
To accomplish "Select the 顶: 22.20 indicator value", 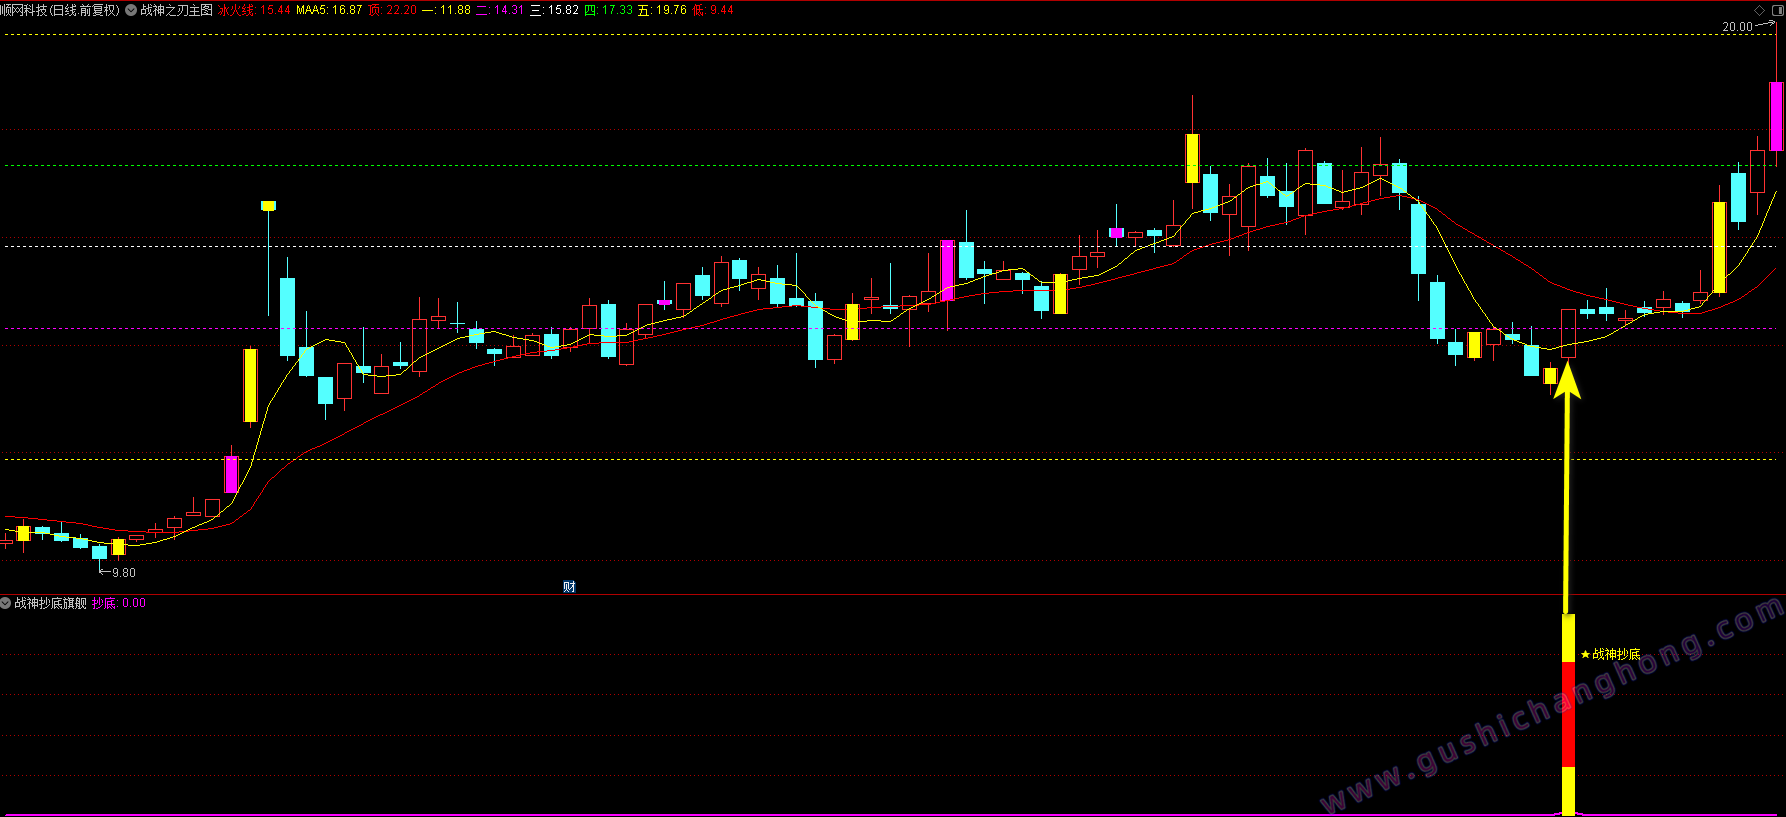I will (x=392, y=10).
